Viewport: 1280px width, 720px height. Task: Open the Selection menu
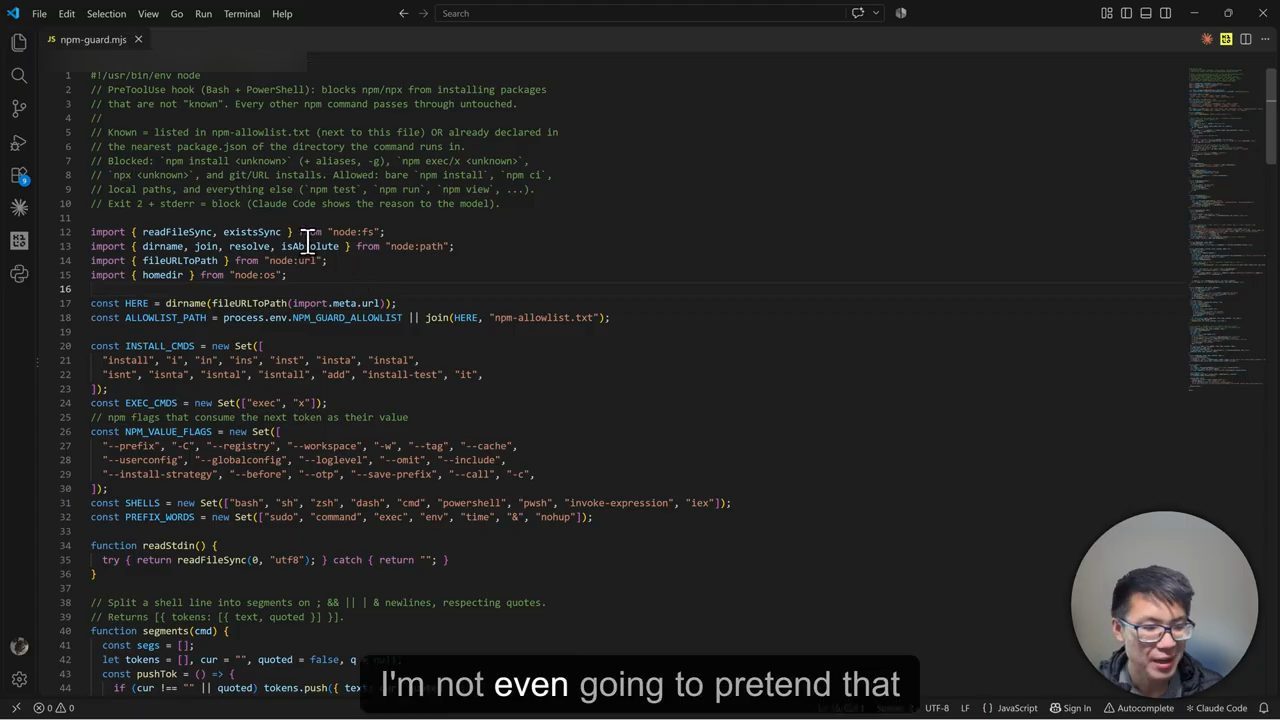(x=106, y=14)
